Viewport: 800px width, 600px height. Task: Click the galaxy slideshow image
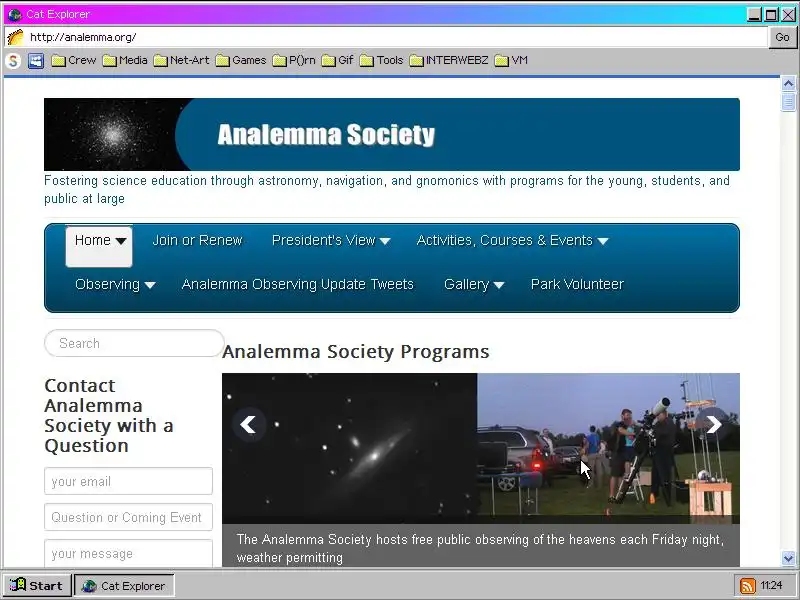tap(349, 448)
